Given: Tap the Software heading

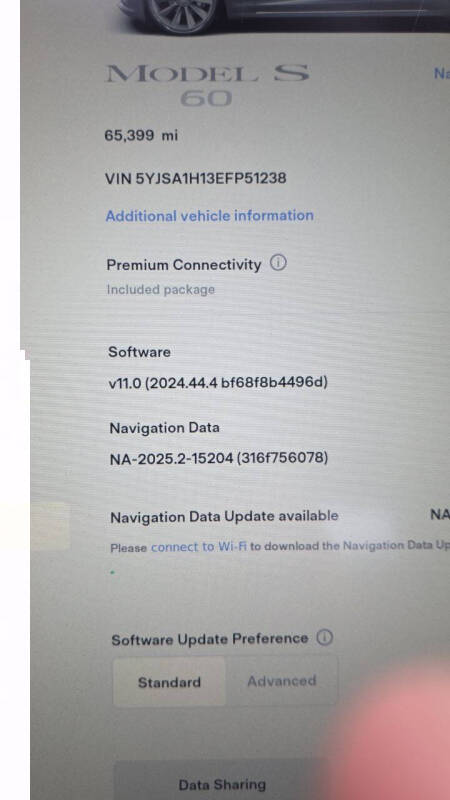Looking at the screenshot, I should [139, 352].
